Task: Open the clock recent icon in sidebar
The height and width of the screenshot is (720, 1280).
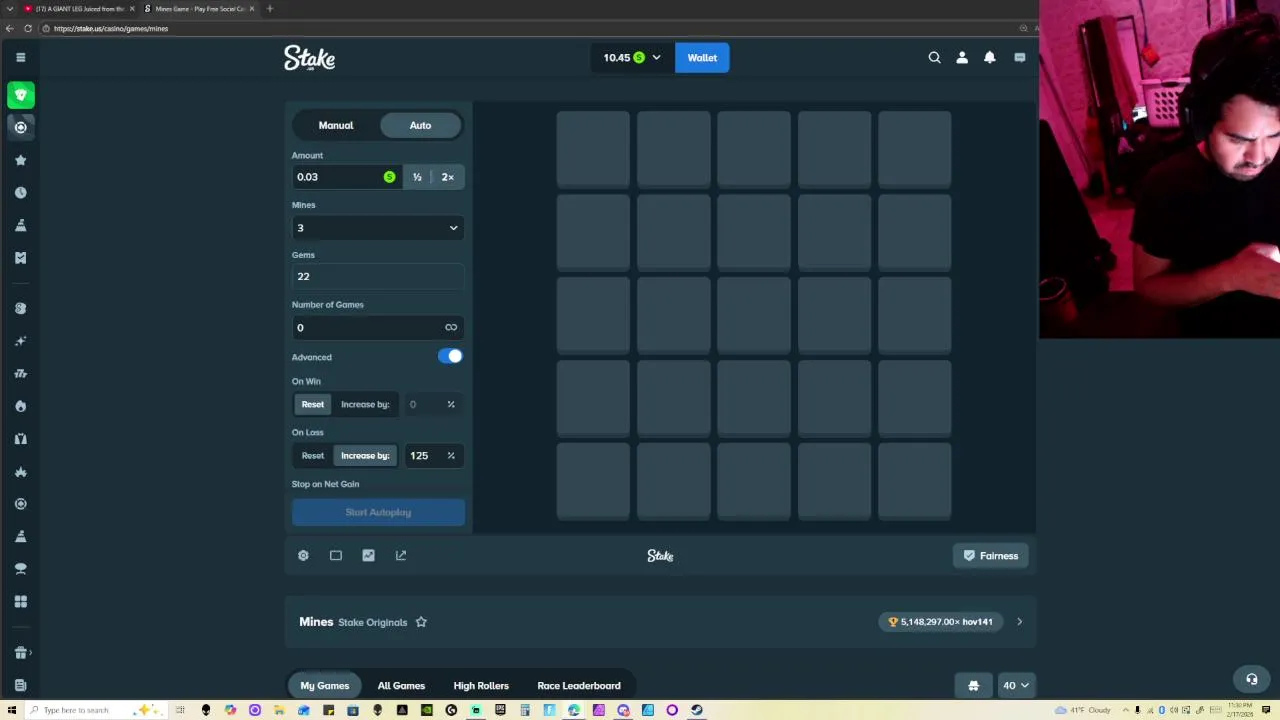Action: point(20,192)
